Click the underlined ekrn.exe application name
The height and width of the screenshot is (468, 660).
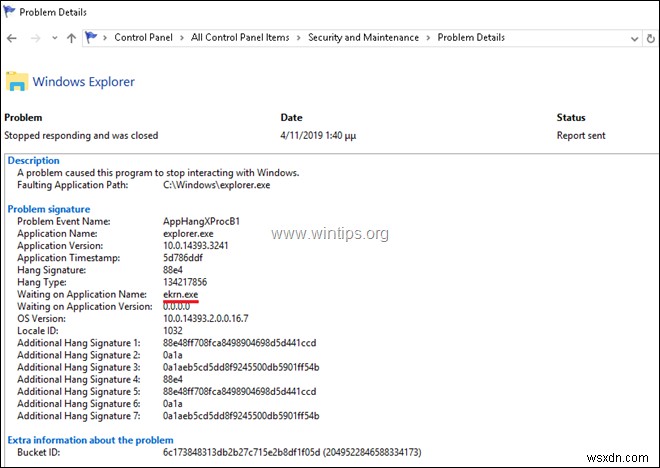pyautogui.click(x=182, y=294)
